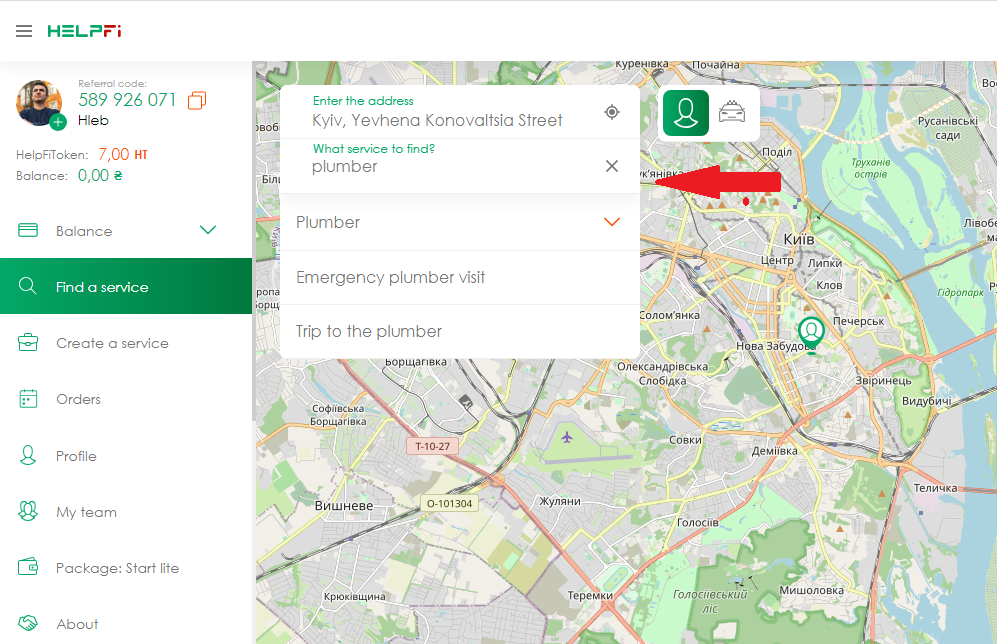This screenshot has width=997, height=644.
Task: Select Trip to the plumber
Action: 369,331
